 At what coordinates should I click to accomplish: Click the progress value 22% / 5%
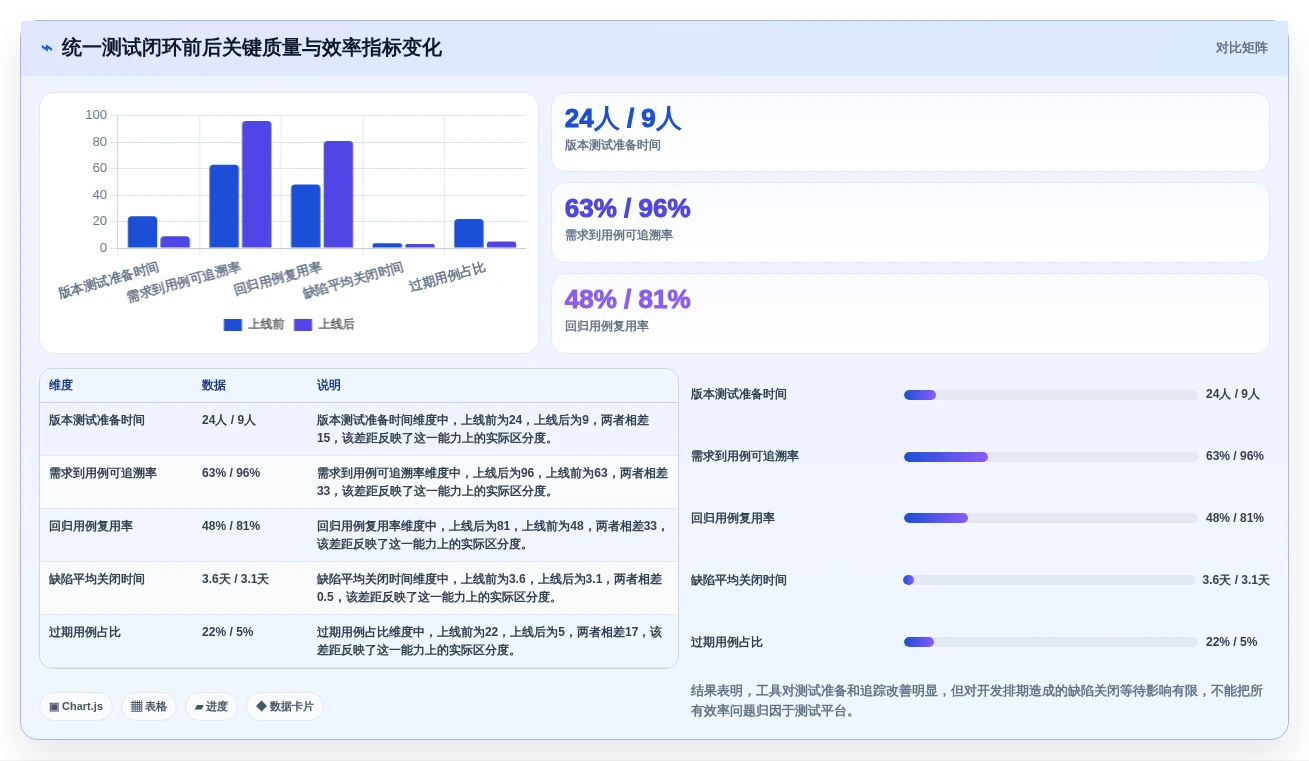[x=1232, y=642]
